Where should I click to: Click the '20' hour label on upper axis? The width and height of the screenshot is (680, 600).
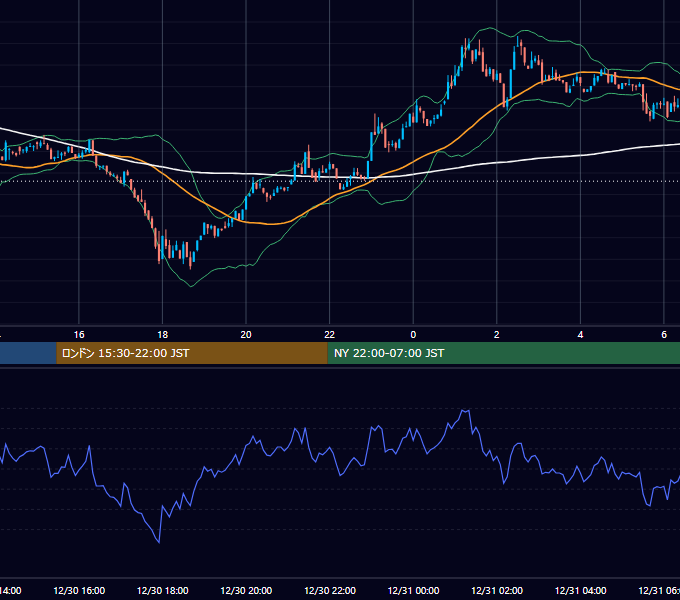pyautogui.click(x=246, y=335)
